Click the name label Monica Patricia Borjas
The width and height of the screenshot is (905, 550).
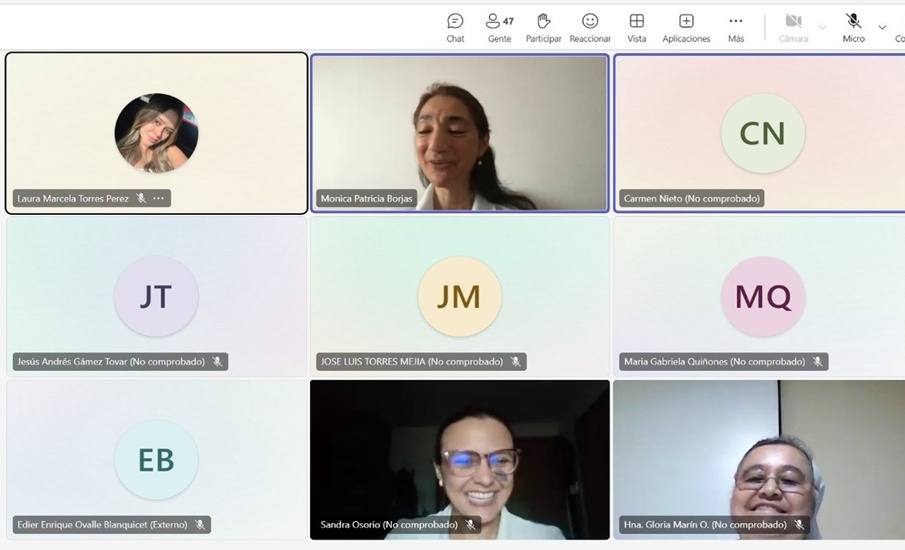click(367, 199)
